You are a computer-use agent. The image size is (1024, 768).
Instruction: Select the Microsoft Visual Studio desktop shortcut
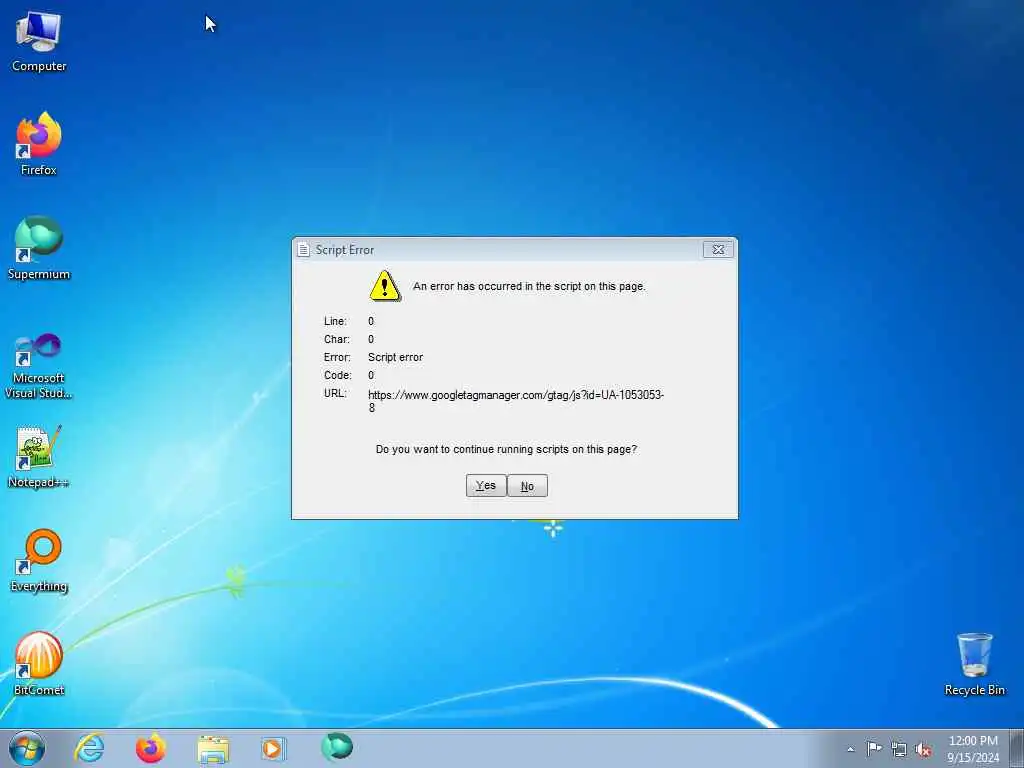point(39,366)
